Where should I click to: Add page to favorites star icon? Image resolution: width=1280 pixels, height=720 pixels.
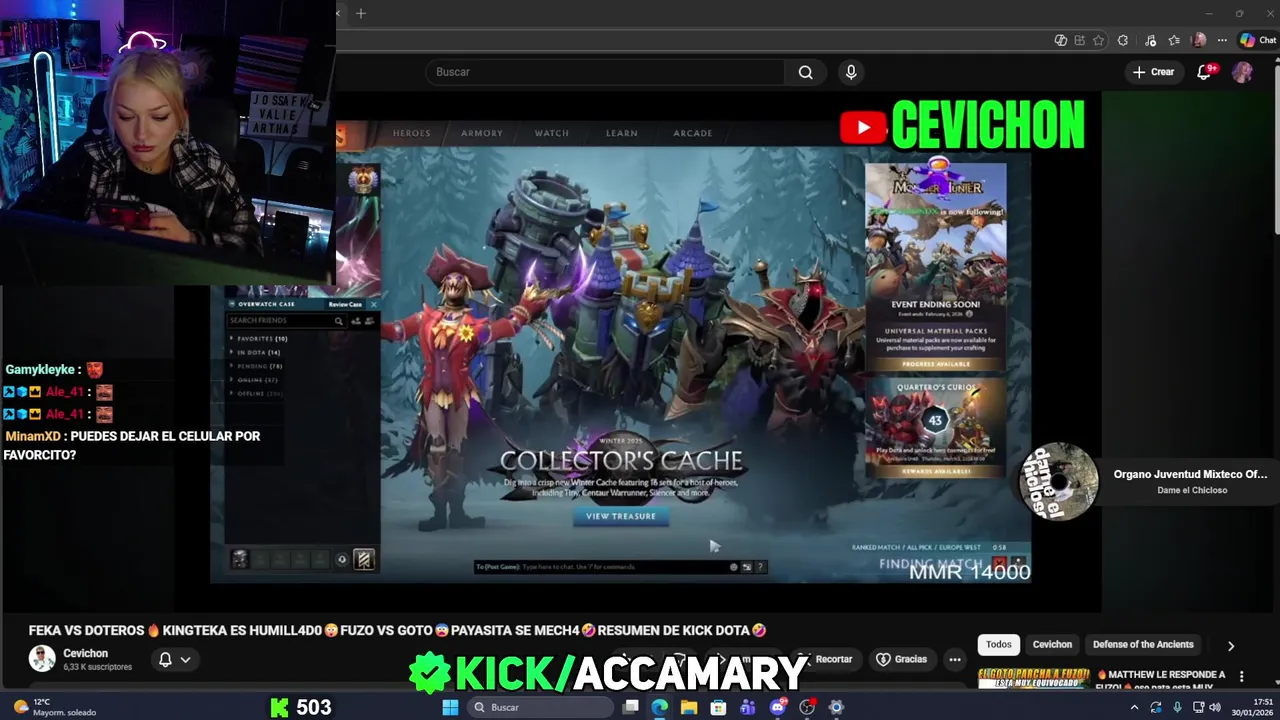(1099, 40)
